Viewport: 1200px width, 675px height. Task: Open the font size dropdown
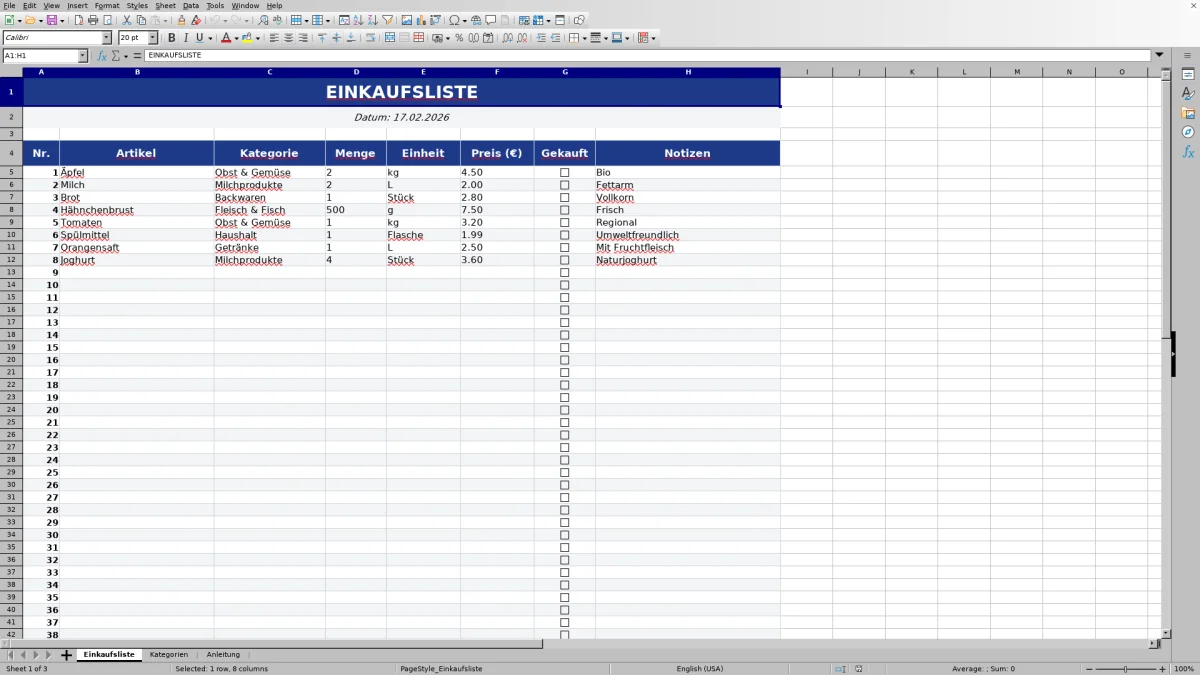154,37
